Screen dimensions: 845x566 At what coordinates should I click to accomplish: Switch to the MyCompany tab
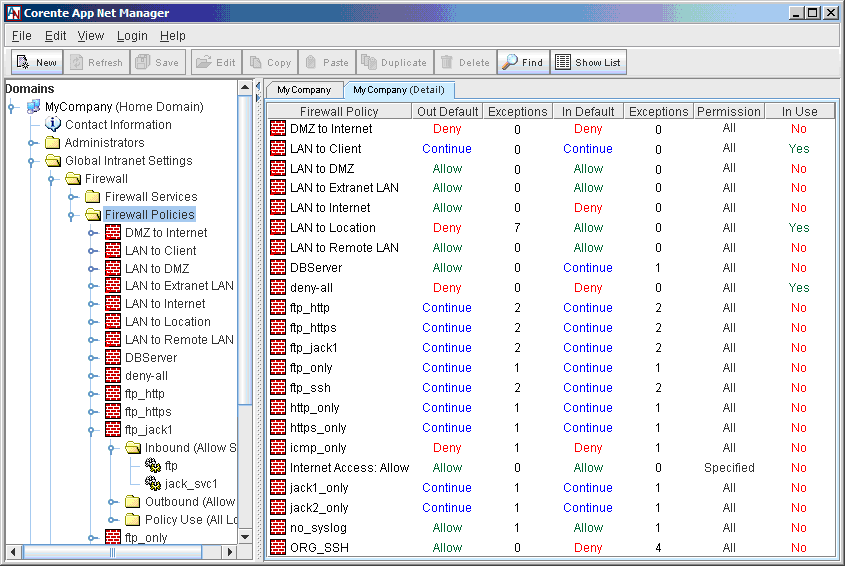click(x=304, y=90)
